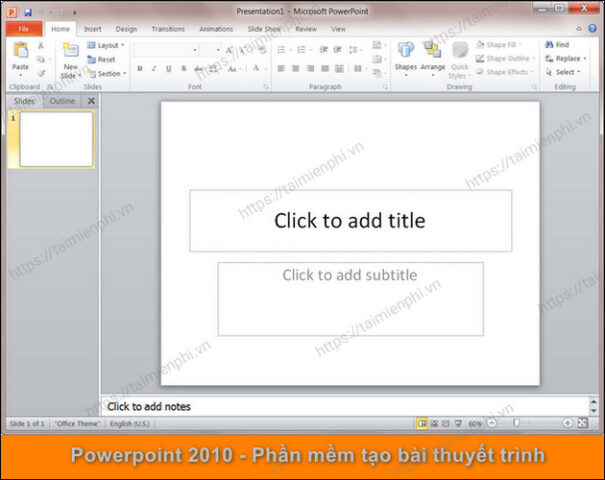Switch to the Animations tab
Viewport: 605px width, 480px height.
coord(216,29)
